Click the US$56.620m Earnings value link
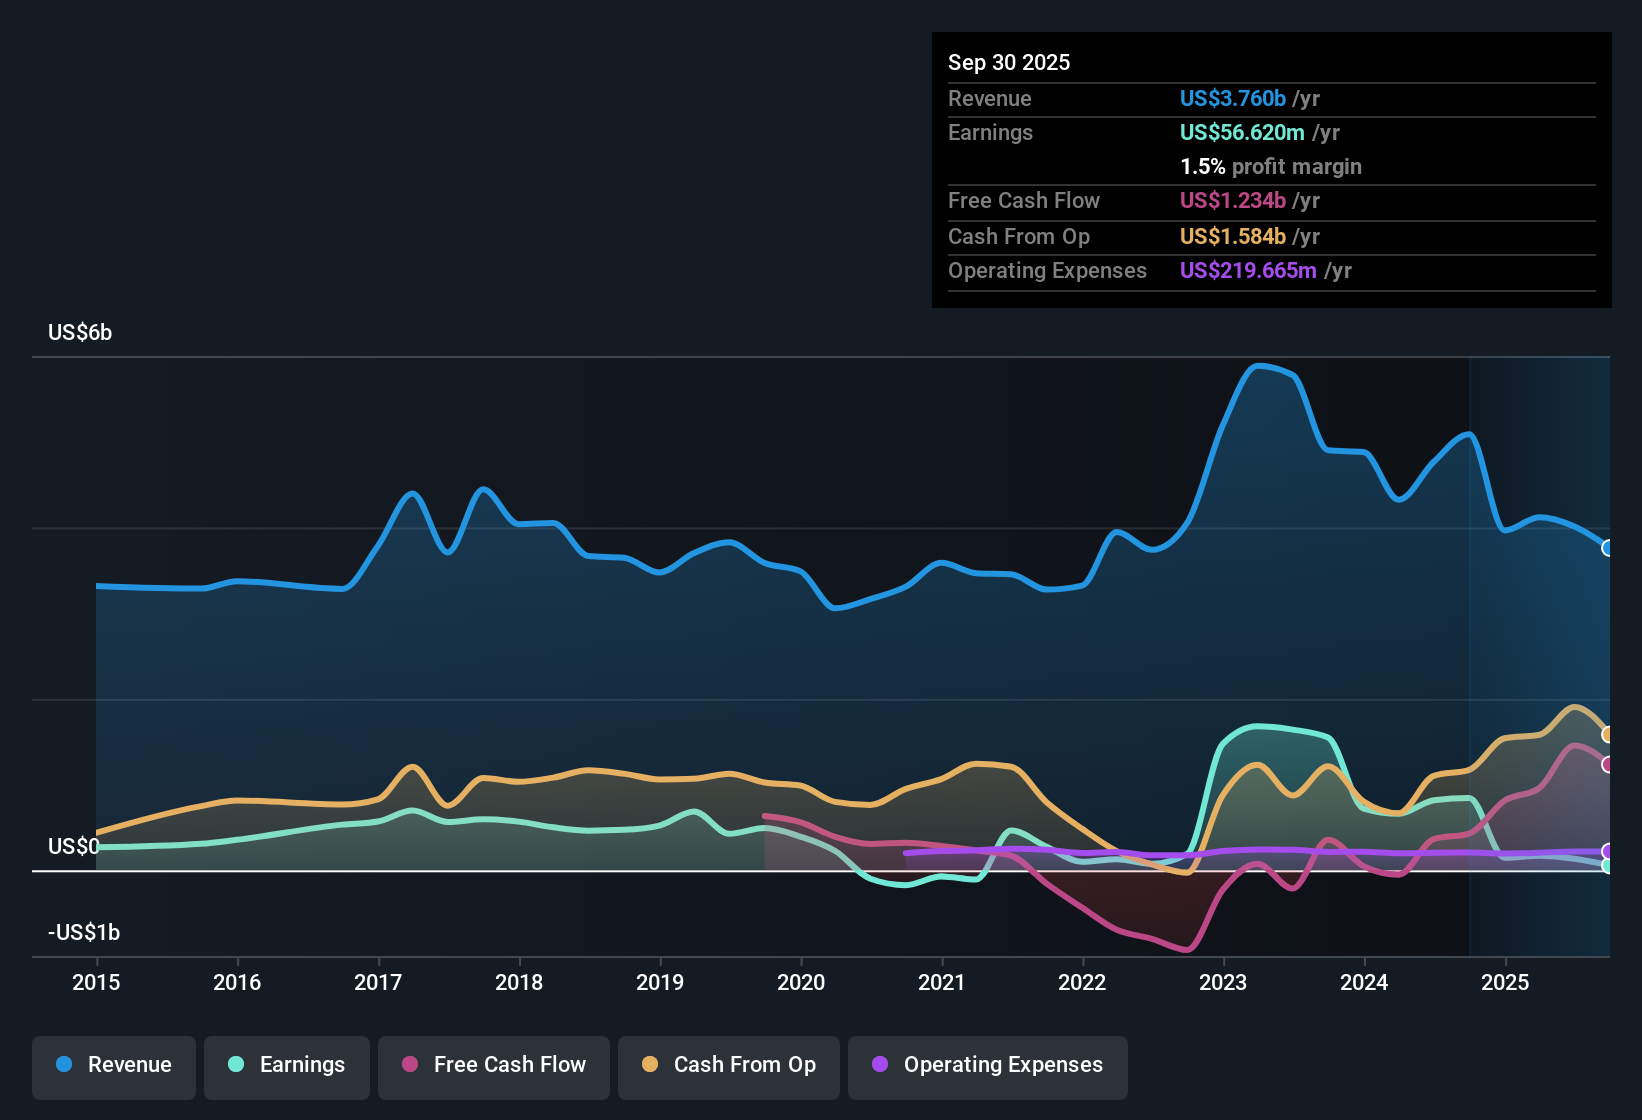1642x1120 pixels. pos(1243,132)
